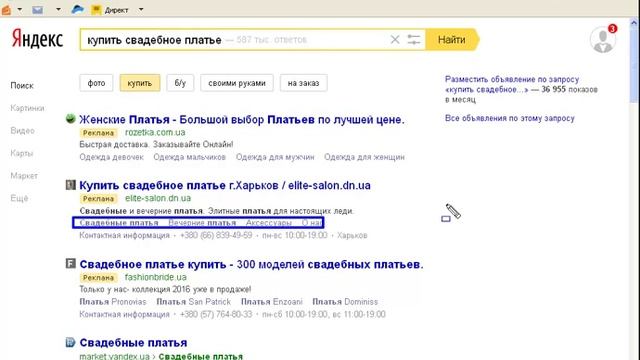
Task: Select the своими руками filter chip
Action: pyautogui.click(x=237, y=83)
